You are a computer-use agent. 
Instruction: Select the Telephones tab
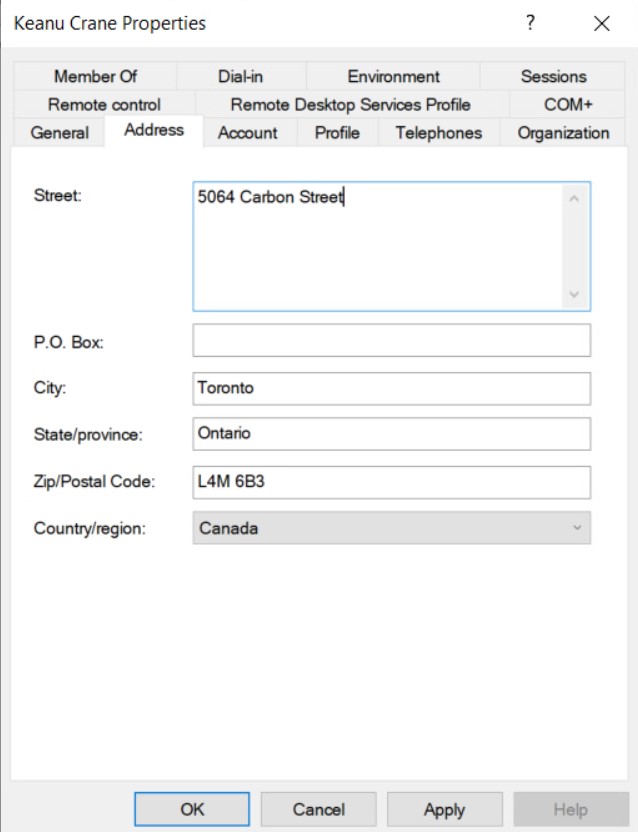(x=439, y=133)
